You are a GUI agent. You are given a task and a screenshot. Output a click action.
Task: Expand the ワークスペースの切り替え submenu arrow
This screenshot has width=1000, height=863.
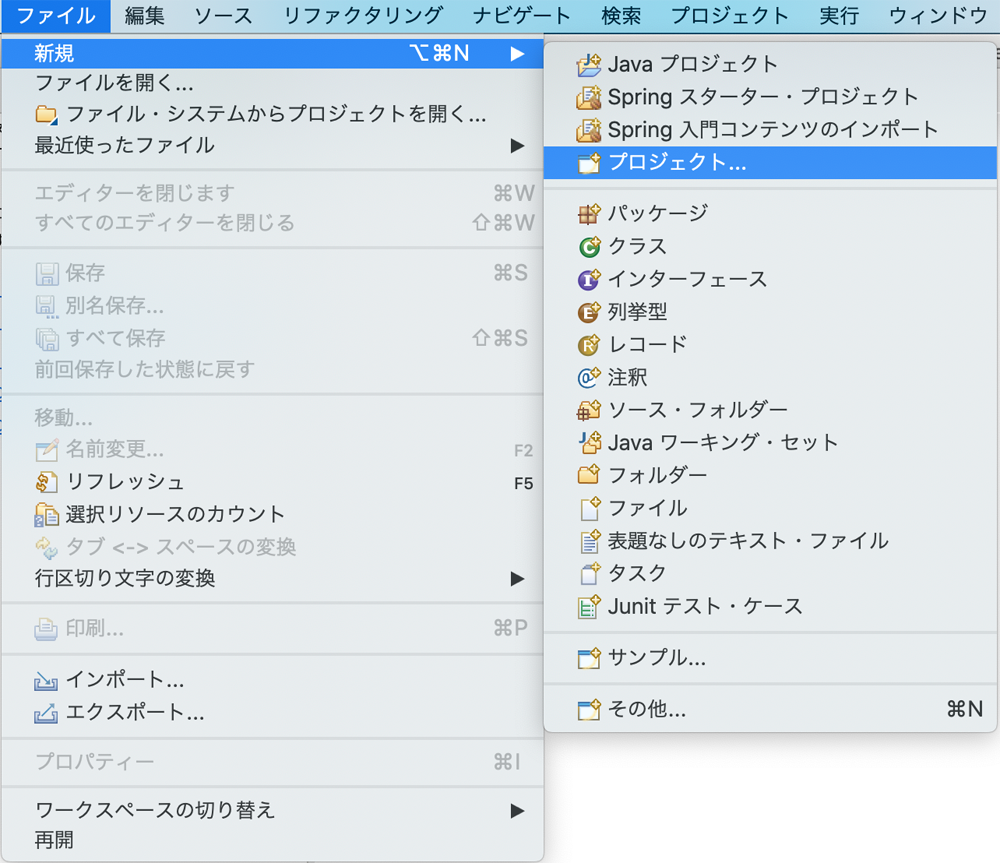[x=517, y=811]
